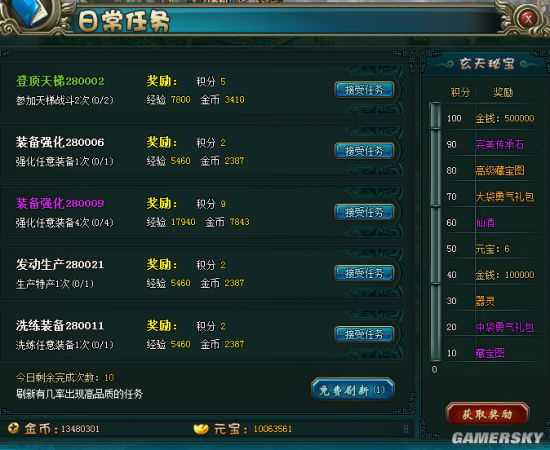This screenshot has width=550, height=450.
Task: Accept the 登顶天梯280002 task
Action: pos(364,90)
